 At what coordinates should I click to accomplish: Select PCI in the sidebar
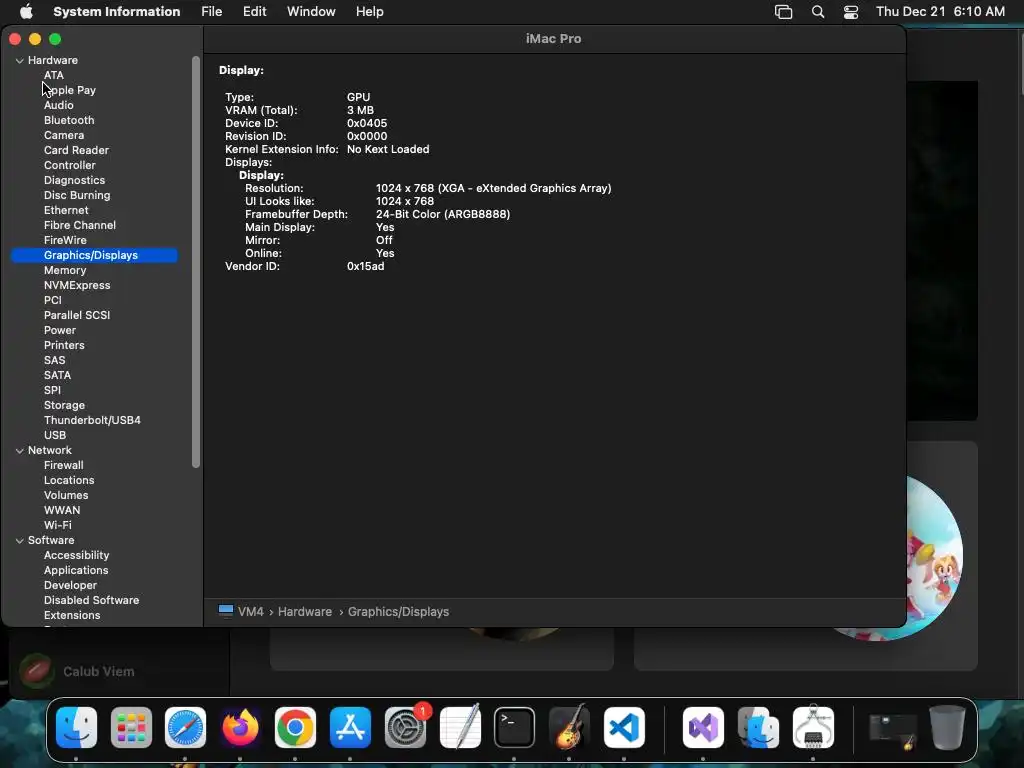[x=53, y=300]
